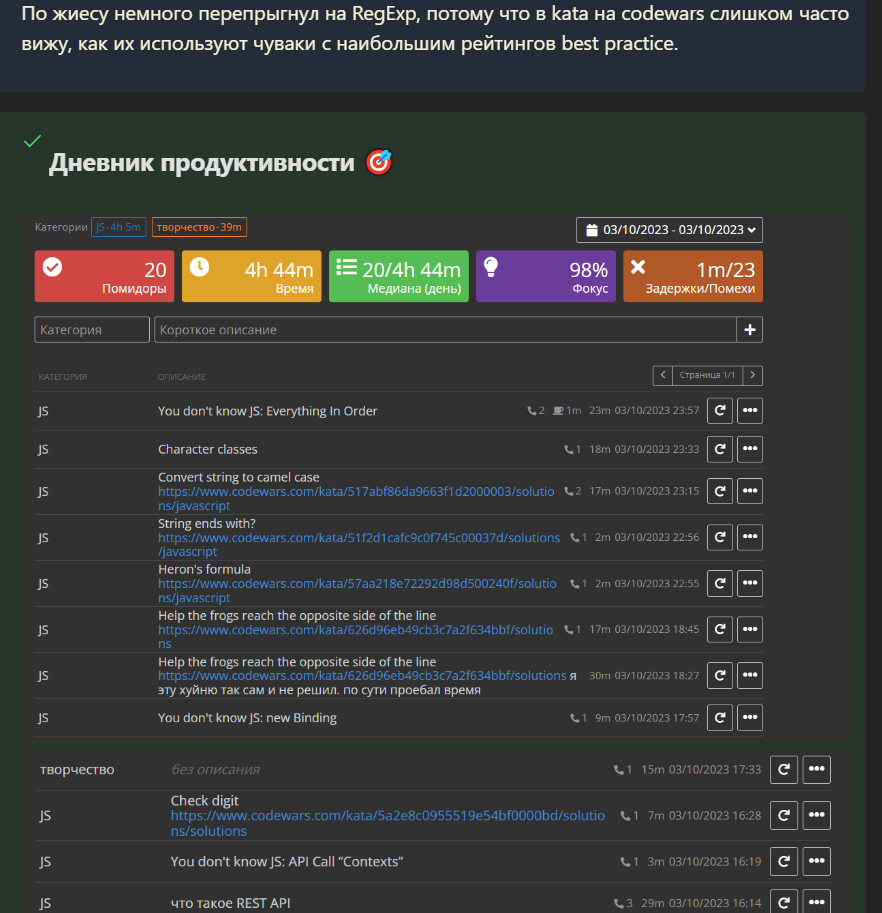Select the green Медиана (день) card
This screenshot has width=882, height=913.
[x=399, y=276]
